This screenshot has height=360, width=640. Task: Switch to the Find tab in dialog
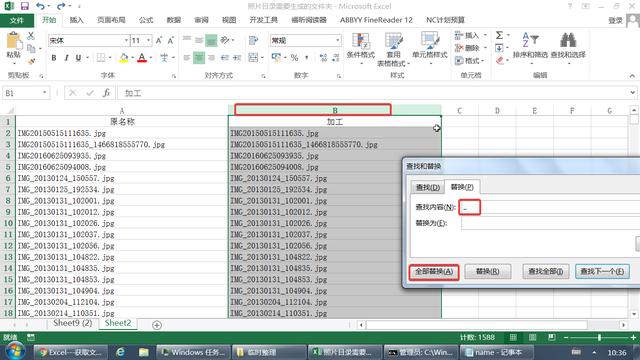coord(428,187)
